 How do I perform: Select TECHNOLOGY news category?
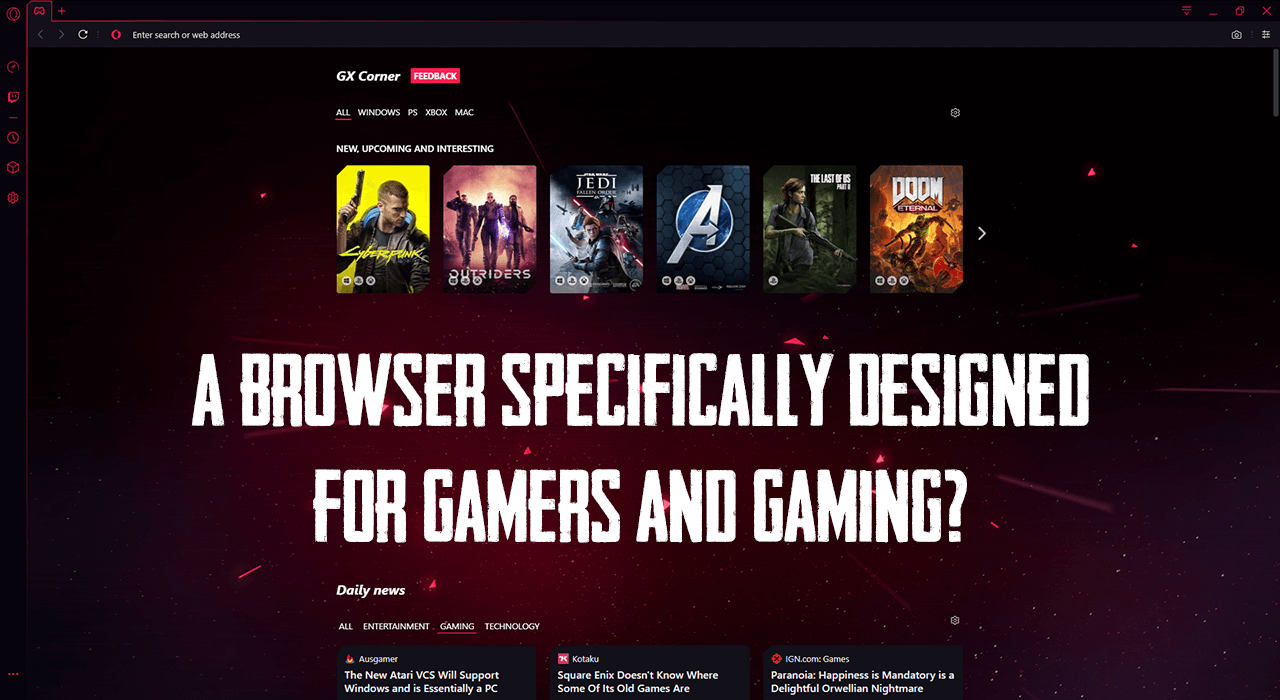tap(512, 627)
